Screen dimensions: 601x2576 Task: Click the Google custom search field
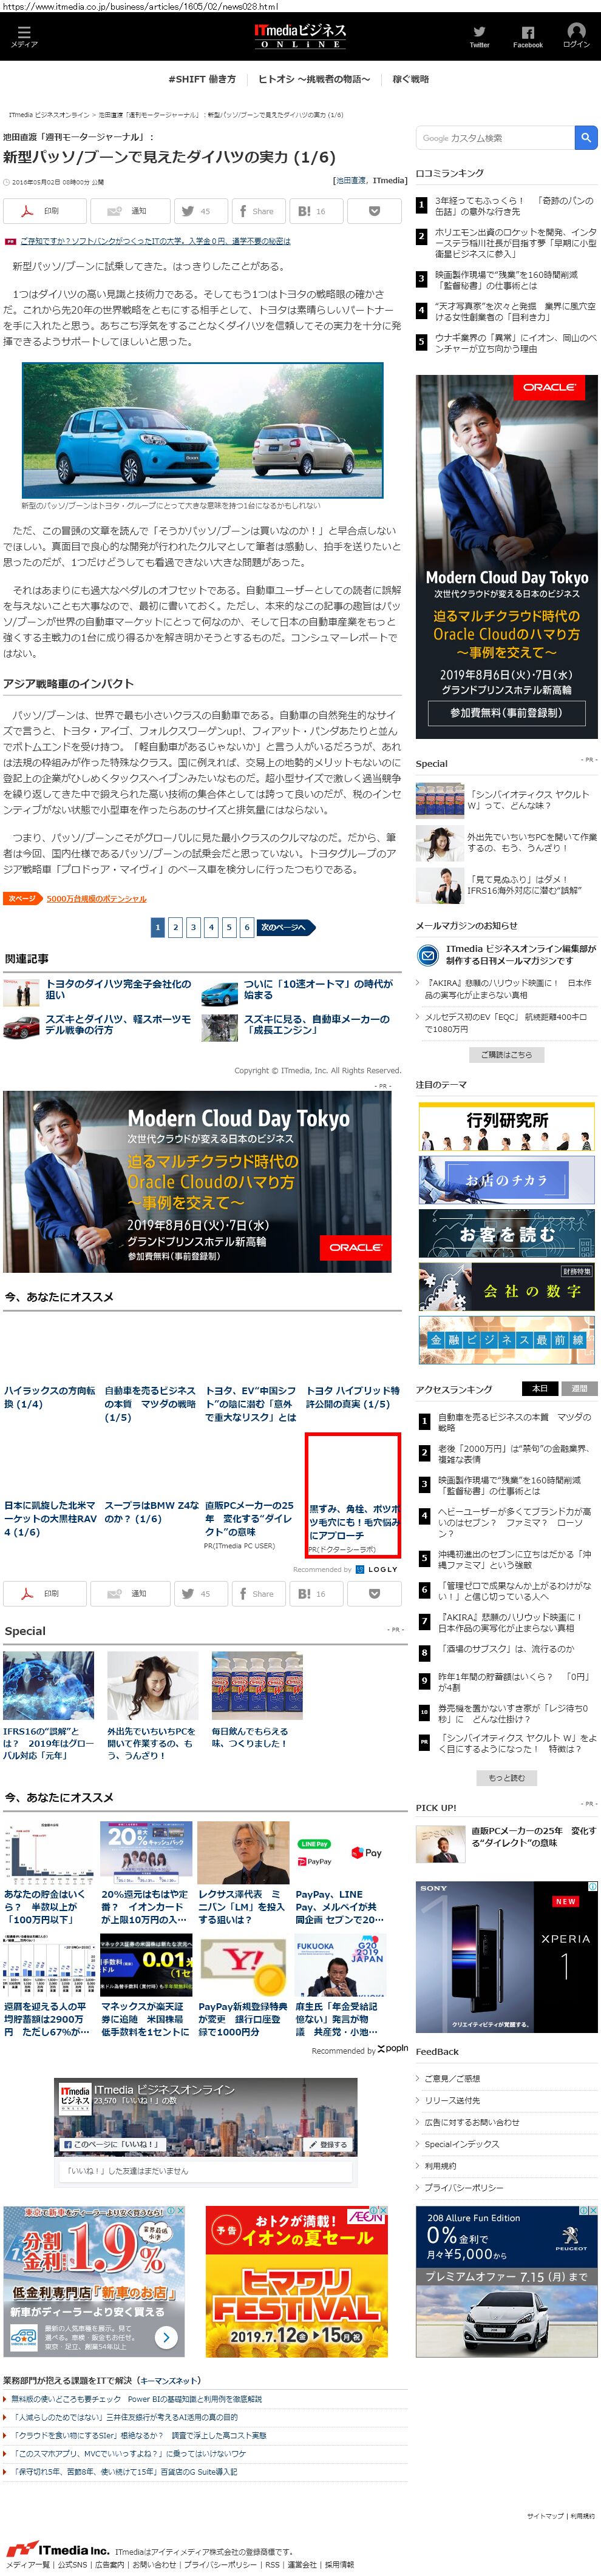[x=495, y=137]
